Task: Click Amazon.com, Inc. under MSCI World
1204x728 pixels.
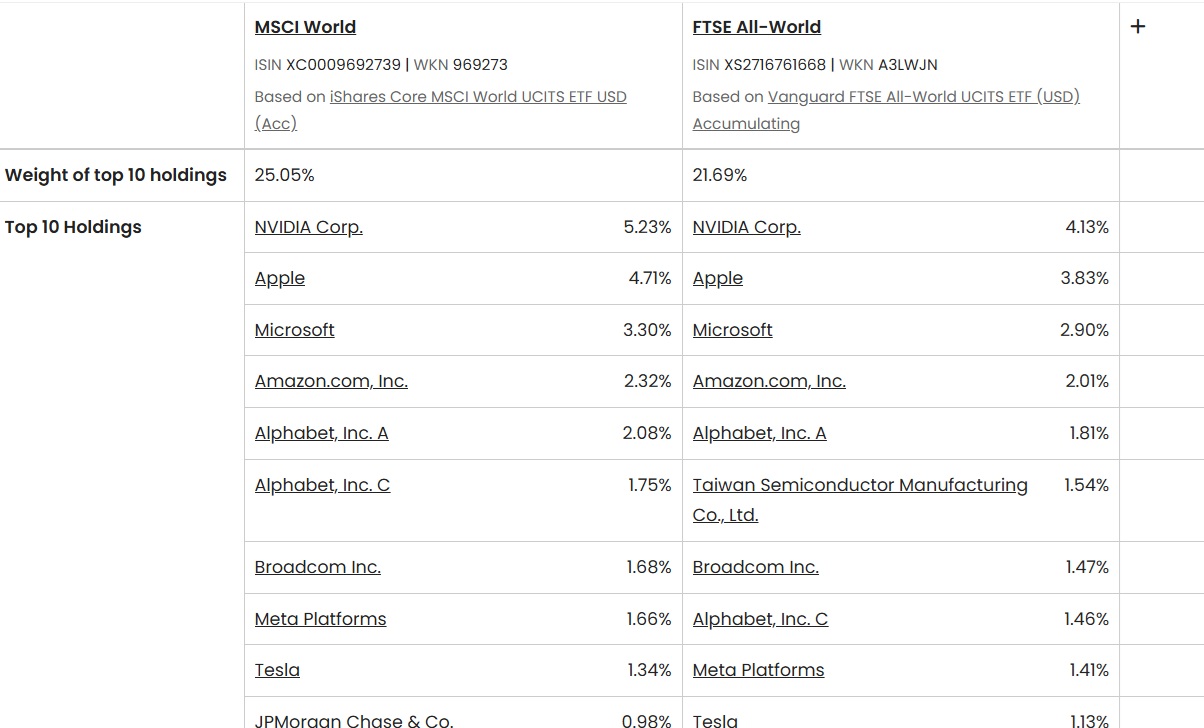Action: coord(331,381)
